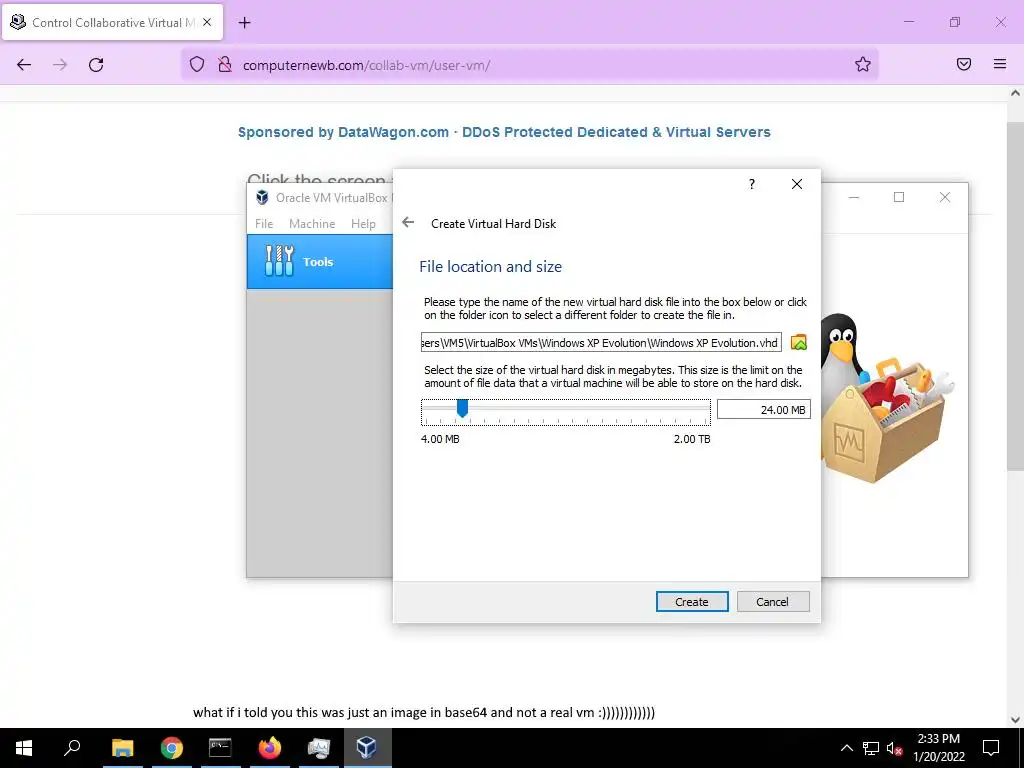Open the Firefox hamburger menu
Screen dimensions: 1024x768
point(1000,64)
